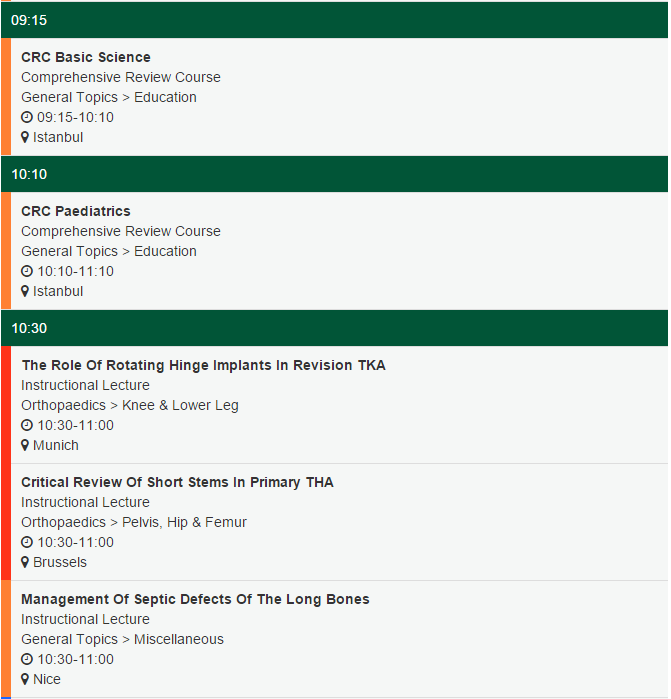Screen dimensions: 671x699
Task: Click the location pin under CRC Paediatrics
Action: coord(25,291)
